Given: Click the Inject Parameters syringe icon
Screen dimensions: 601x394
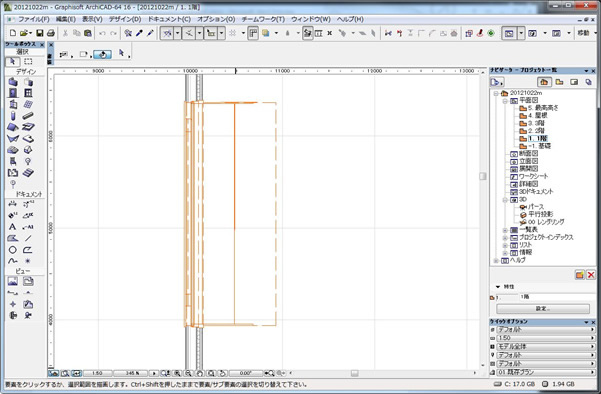Looking at the screenshot, I should click(x=150, y=33).
